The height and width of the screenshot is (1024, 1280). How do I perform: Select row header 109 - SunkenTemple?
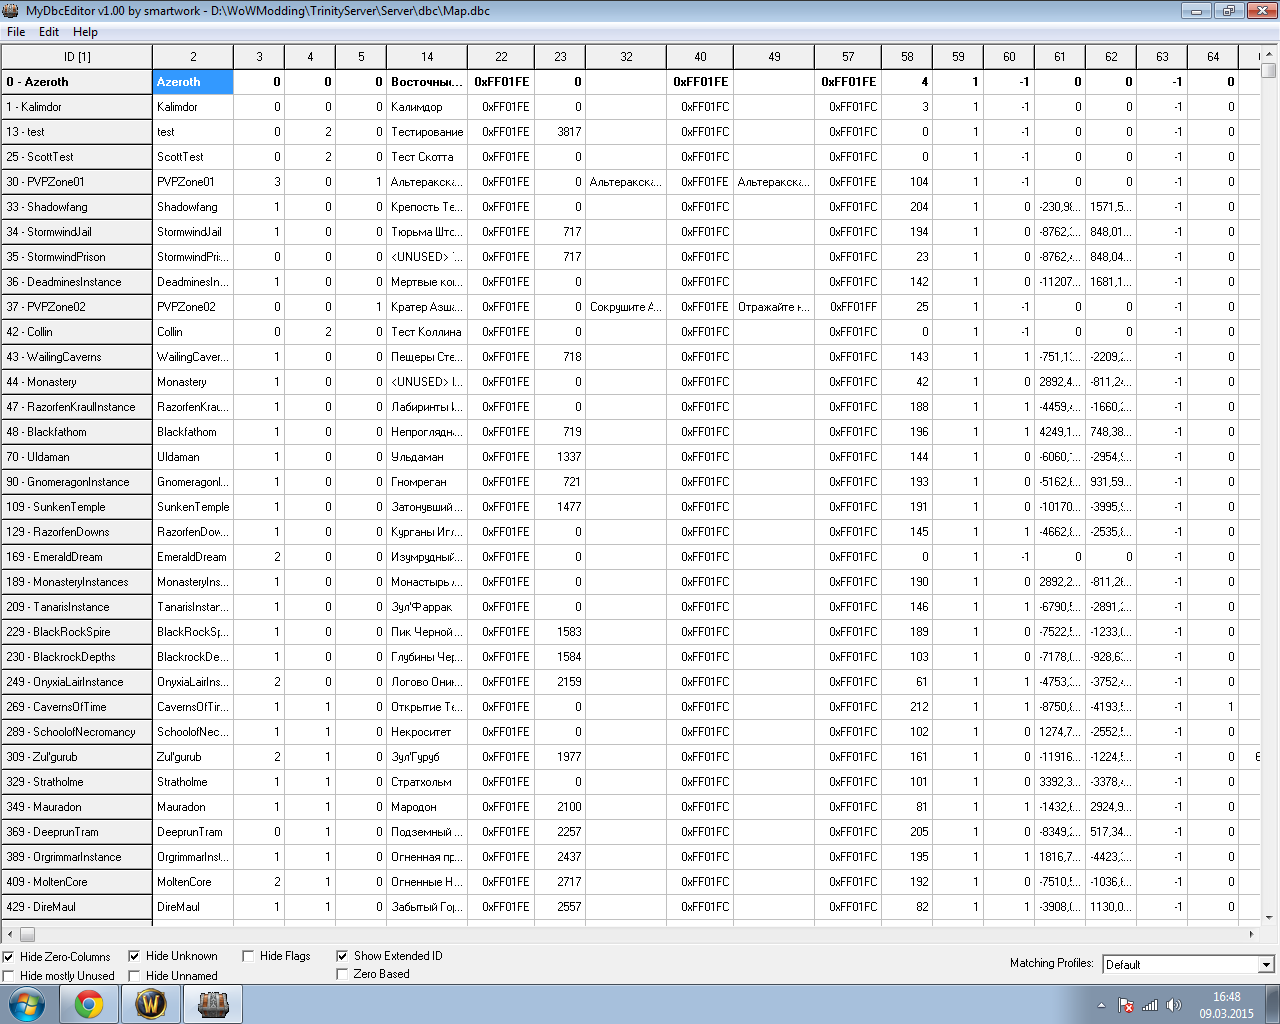click(77, 507)
